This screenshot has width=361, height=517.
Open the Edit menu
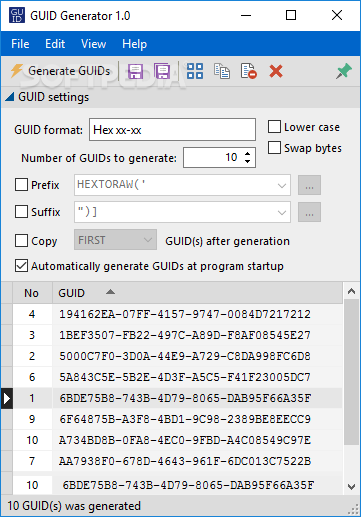click(55, 44)
